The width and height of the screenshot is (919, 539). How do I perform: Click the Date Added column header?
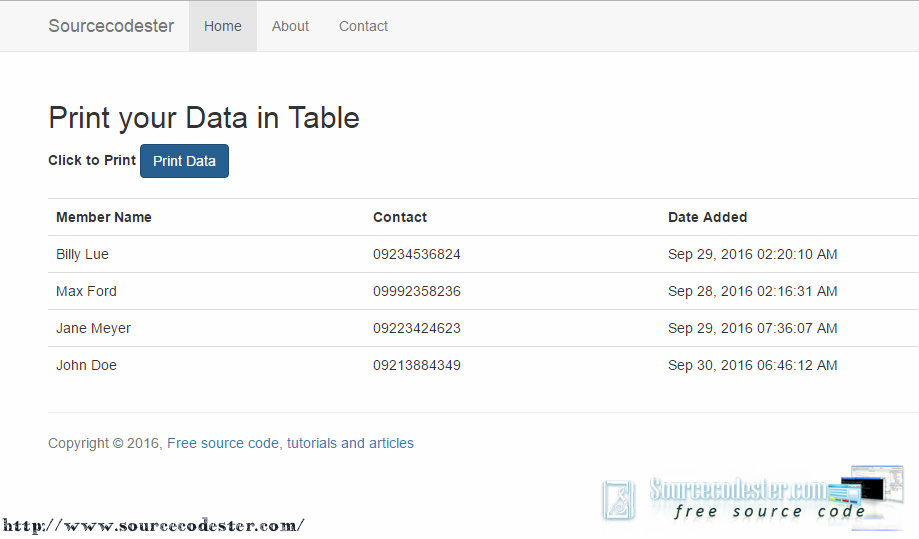click(x=707, y=217)
